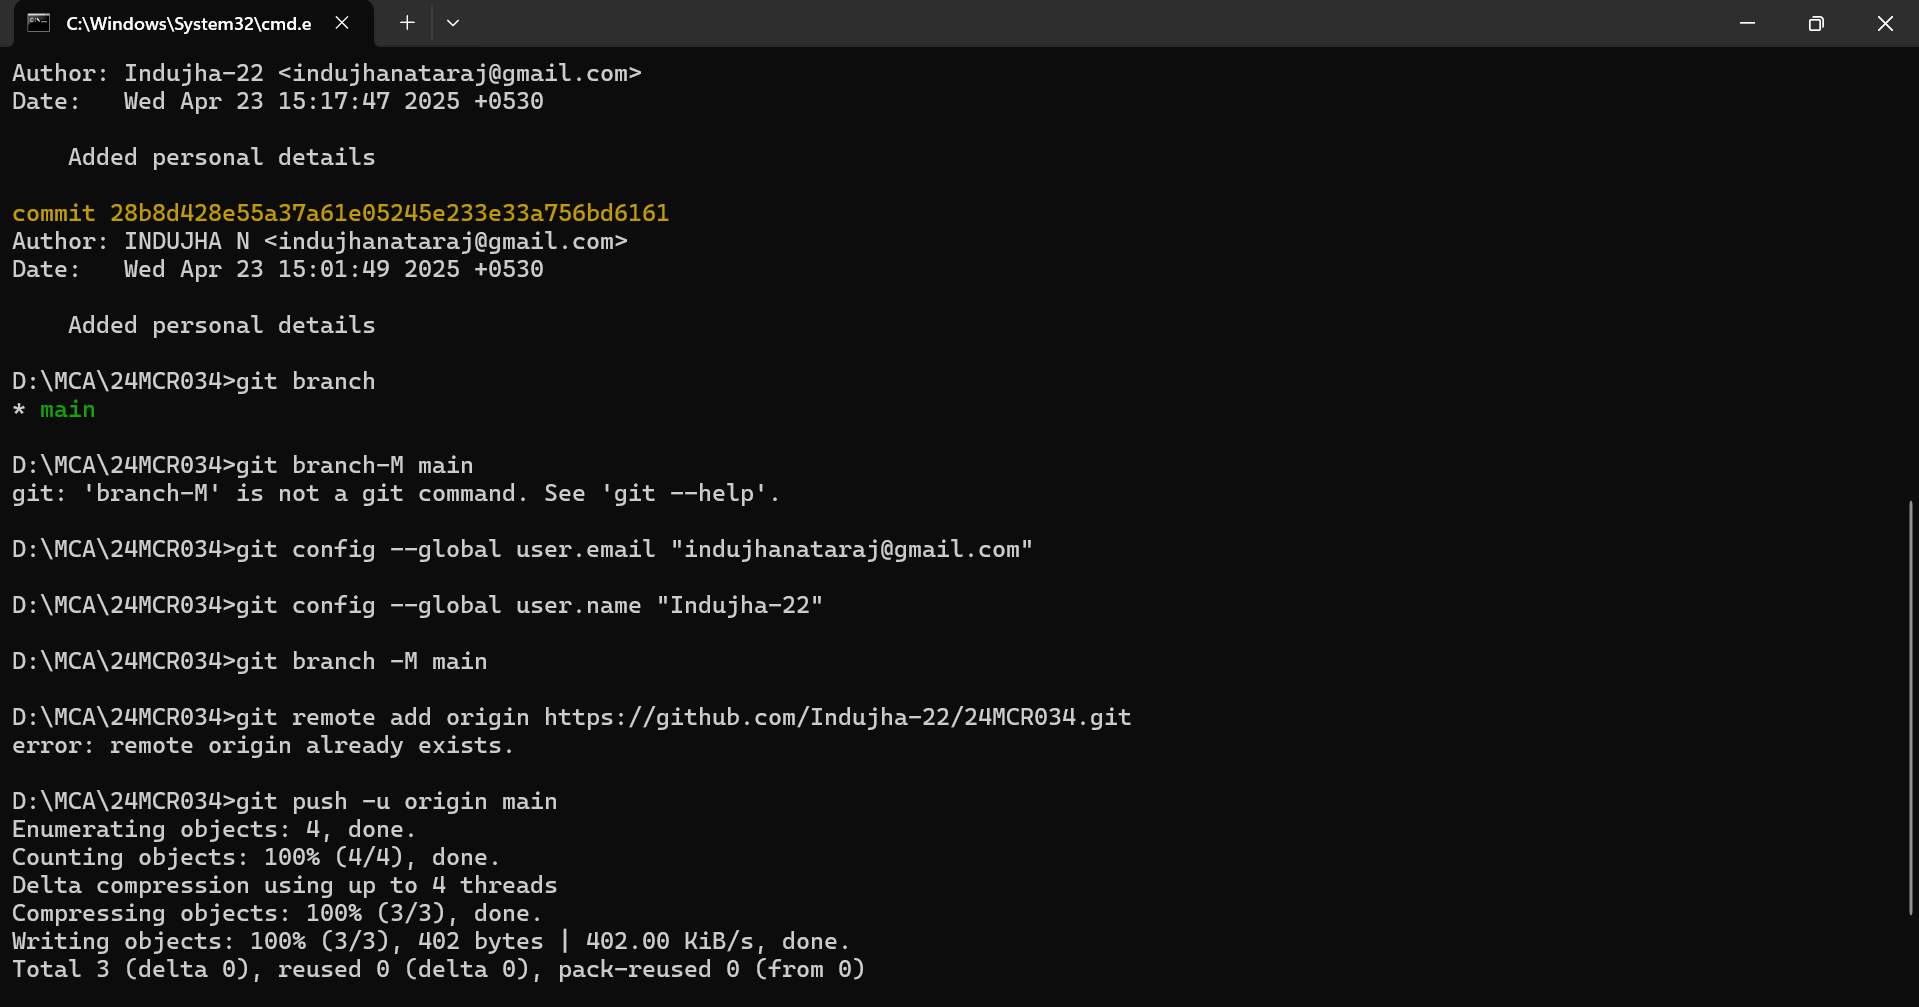The width and height of the screenshot is (1919, 1007).
Task: Click the Writing objects 402 bytes line
Action: click(431, 941)
